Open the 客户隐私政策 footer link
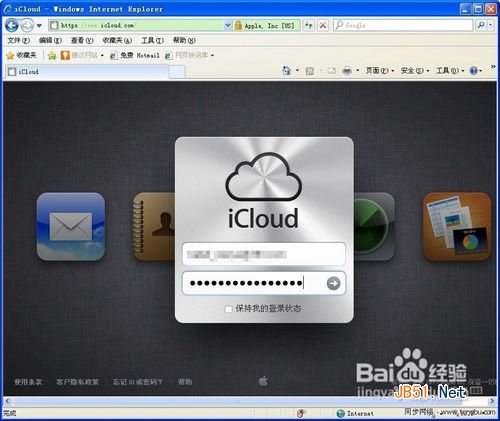 pyautogui.click(x=78, y=382)
